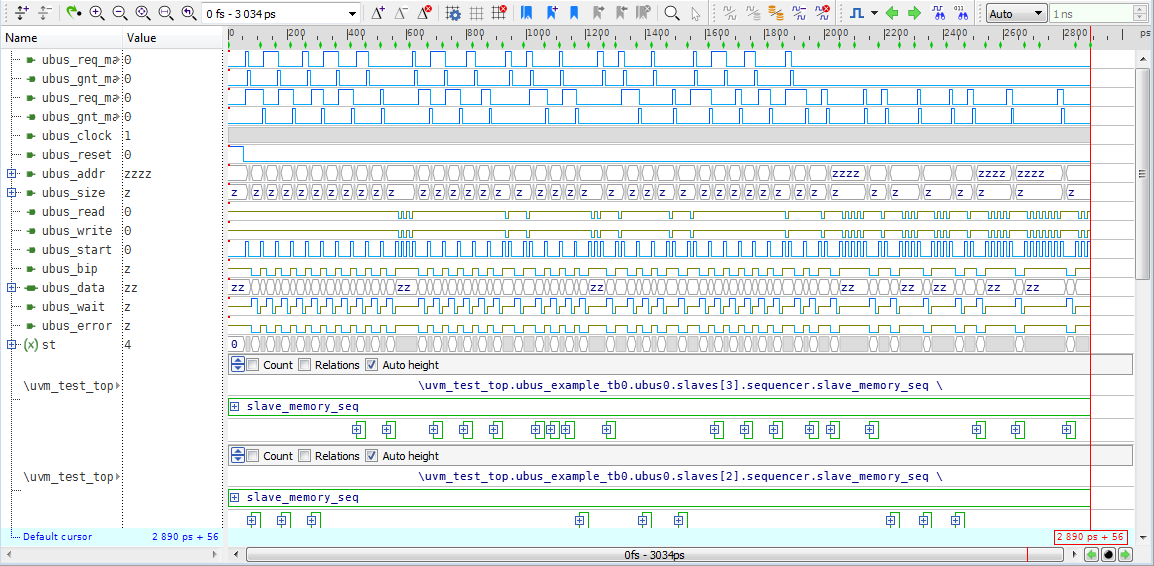The image size is (1154, 566).
Task: Click the waveform icon with red X
Action: (x=823, y=13)
